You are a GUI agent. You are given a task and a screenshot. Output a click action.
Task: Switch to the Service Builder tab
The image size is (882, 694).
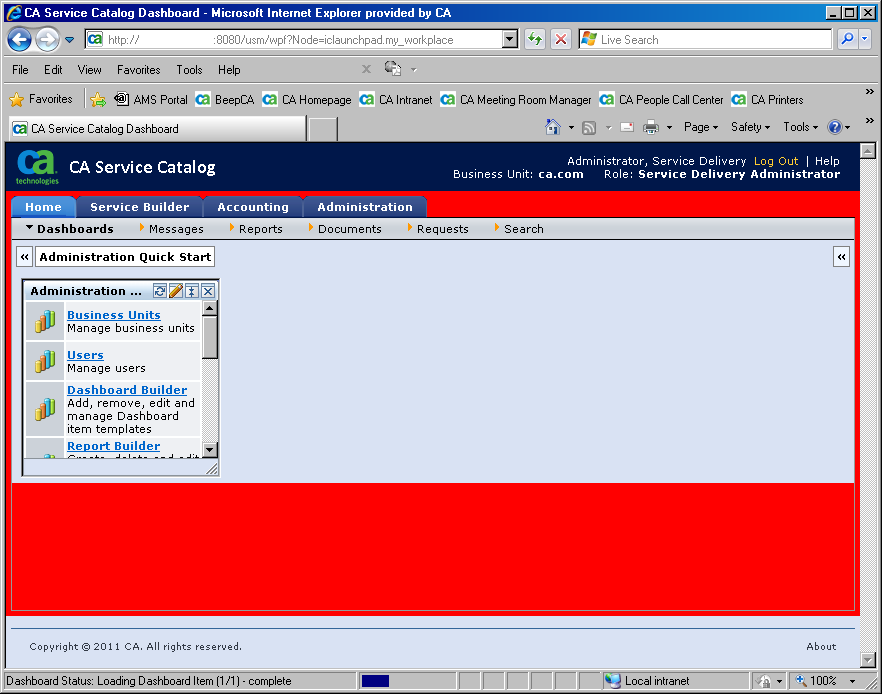coord(140,207)
